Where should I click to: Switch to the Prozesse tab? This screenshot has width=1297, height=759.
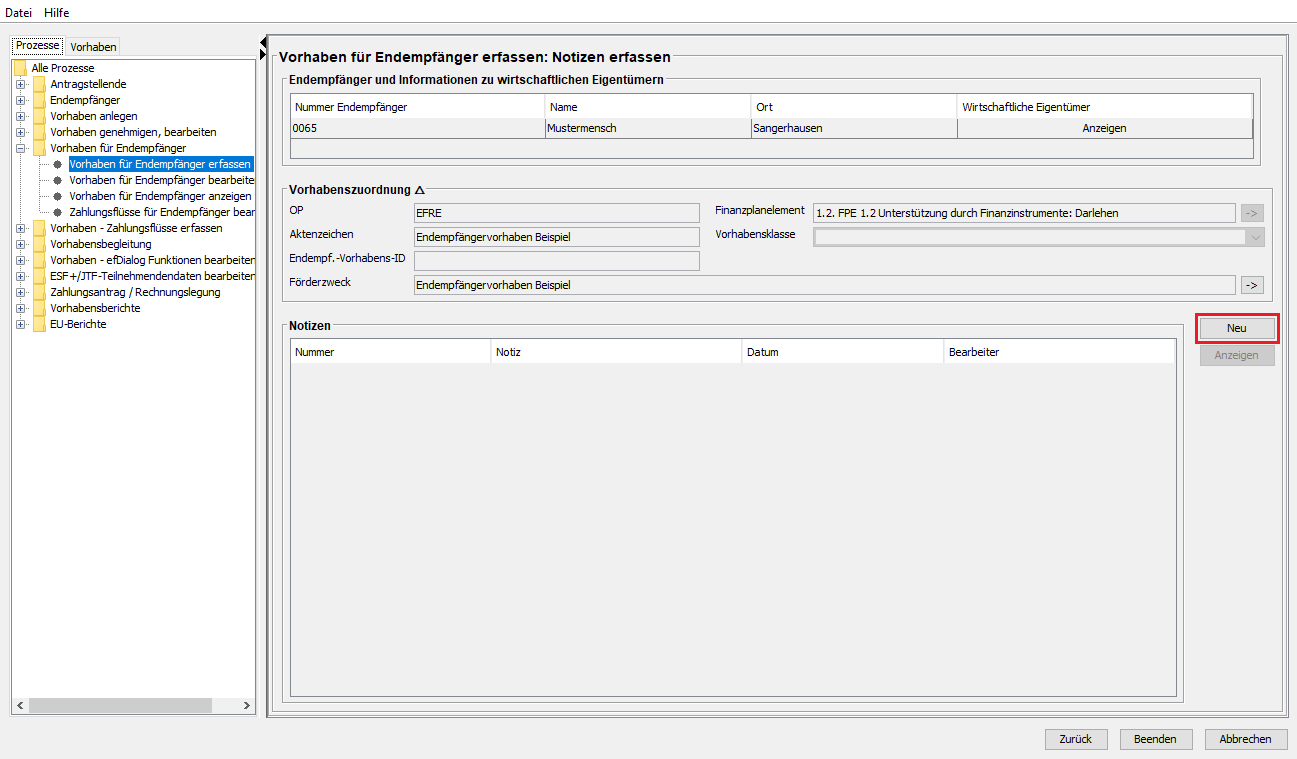click(38, 46)
